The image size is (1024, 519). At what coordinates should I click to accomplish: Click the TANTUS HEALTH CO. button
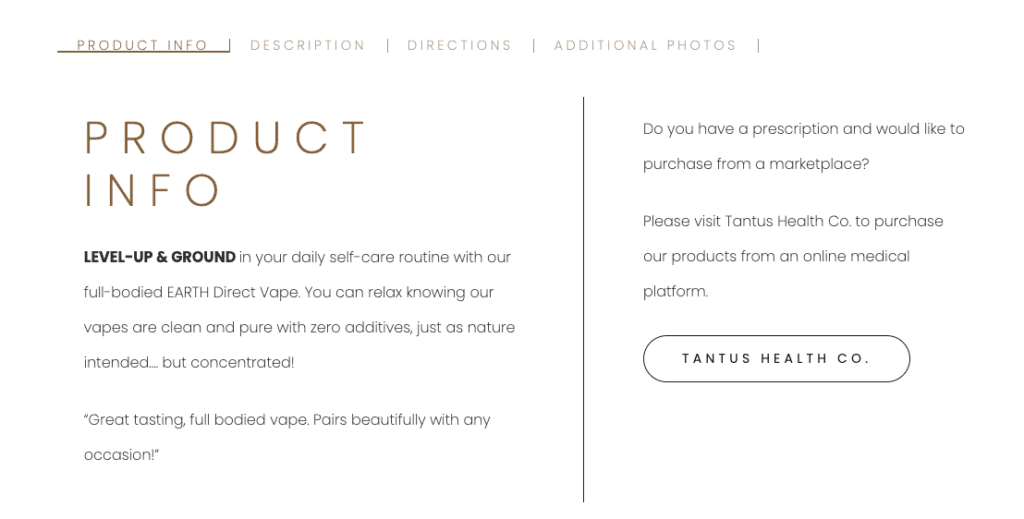tap(776, 358)
